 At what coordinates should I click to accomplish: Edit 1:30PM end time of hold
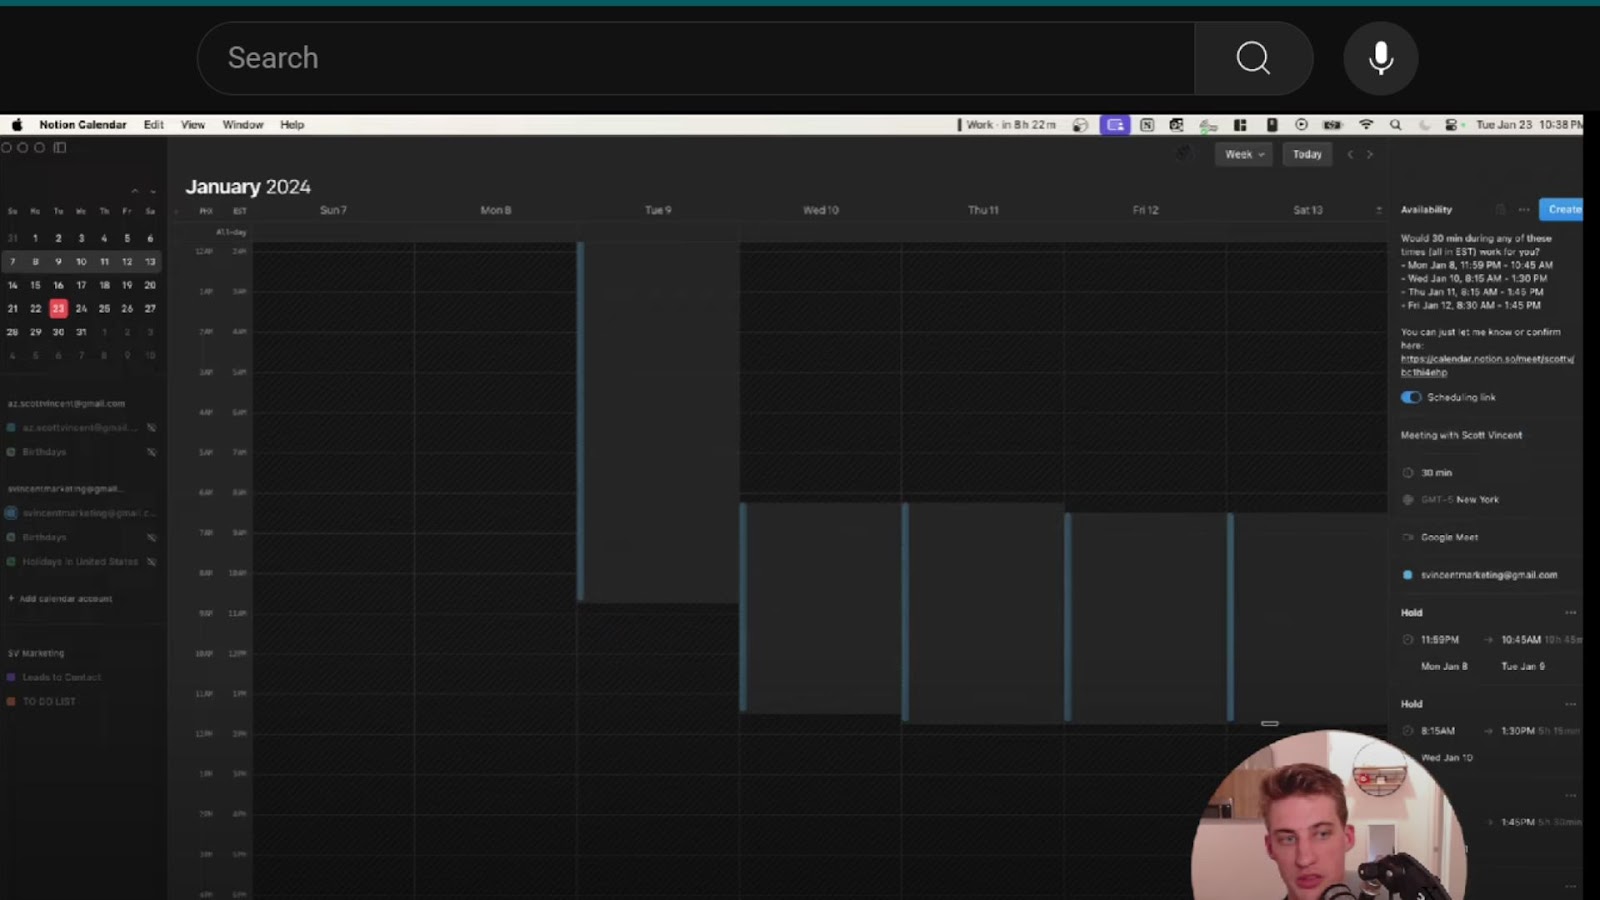tap(1518, 731)
